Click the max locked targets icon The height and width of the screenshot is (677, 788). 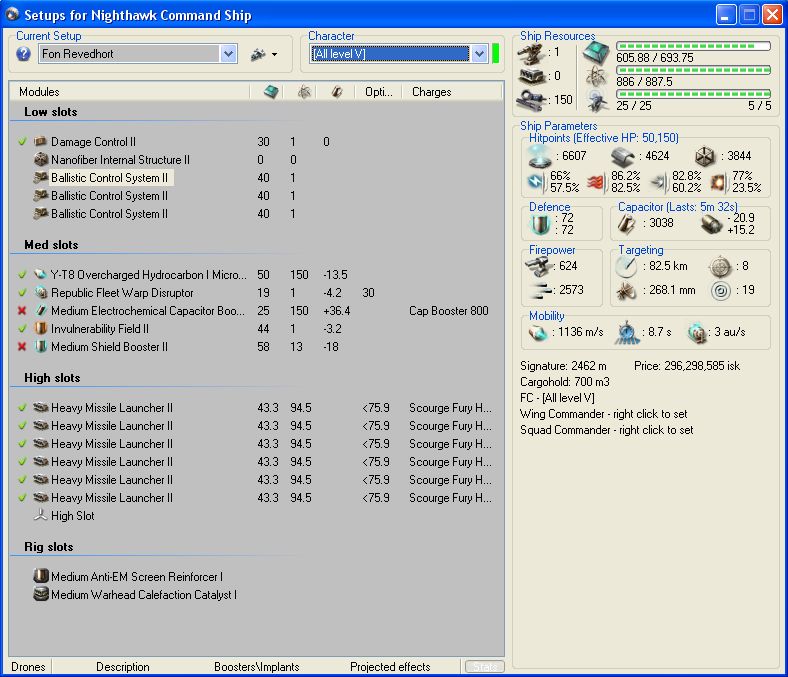(x=720, y=266)
